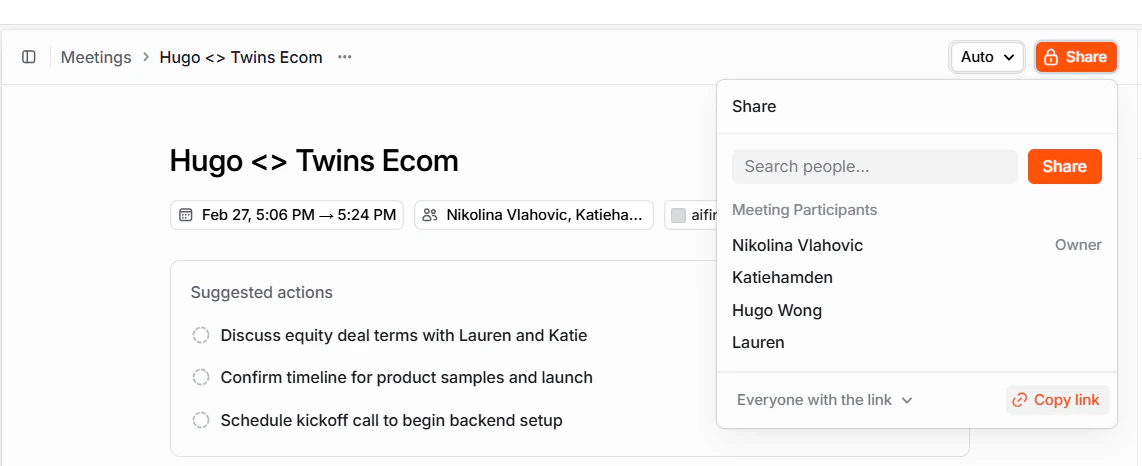Click the orange Share button in popup

1064,166
